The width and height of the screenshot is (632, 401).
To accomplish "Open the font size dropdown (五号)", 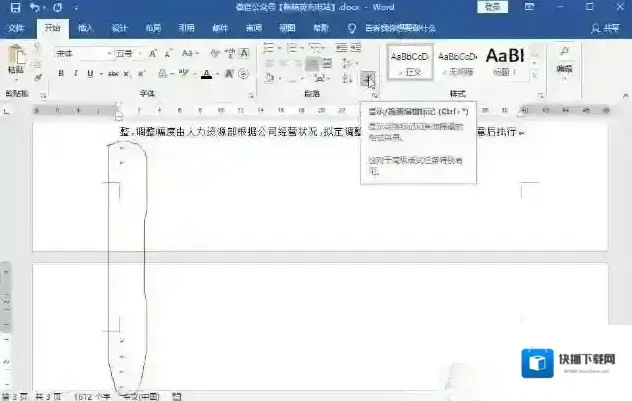I will click(129, 53).
